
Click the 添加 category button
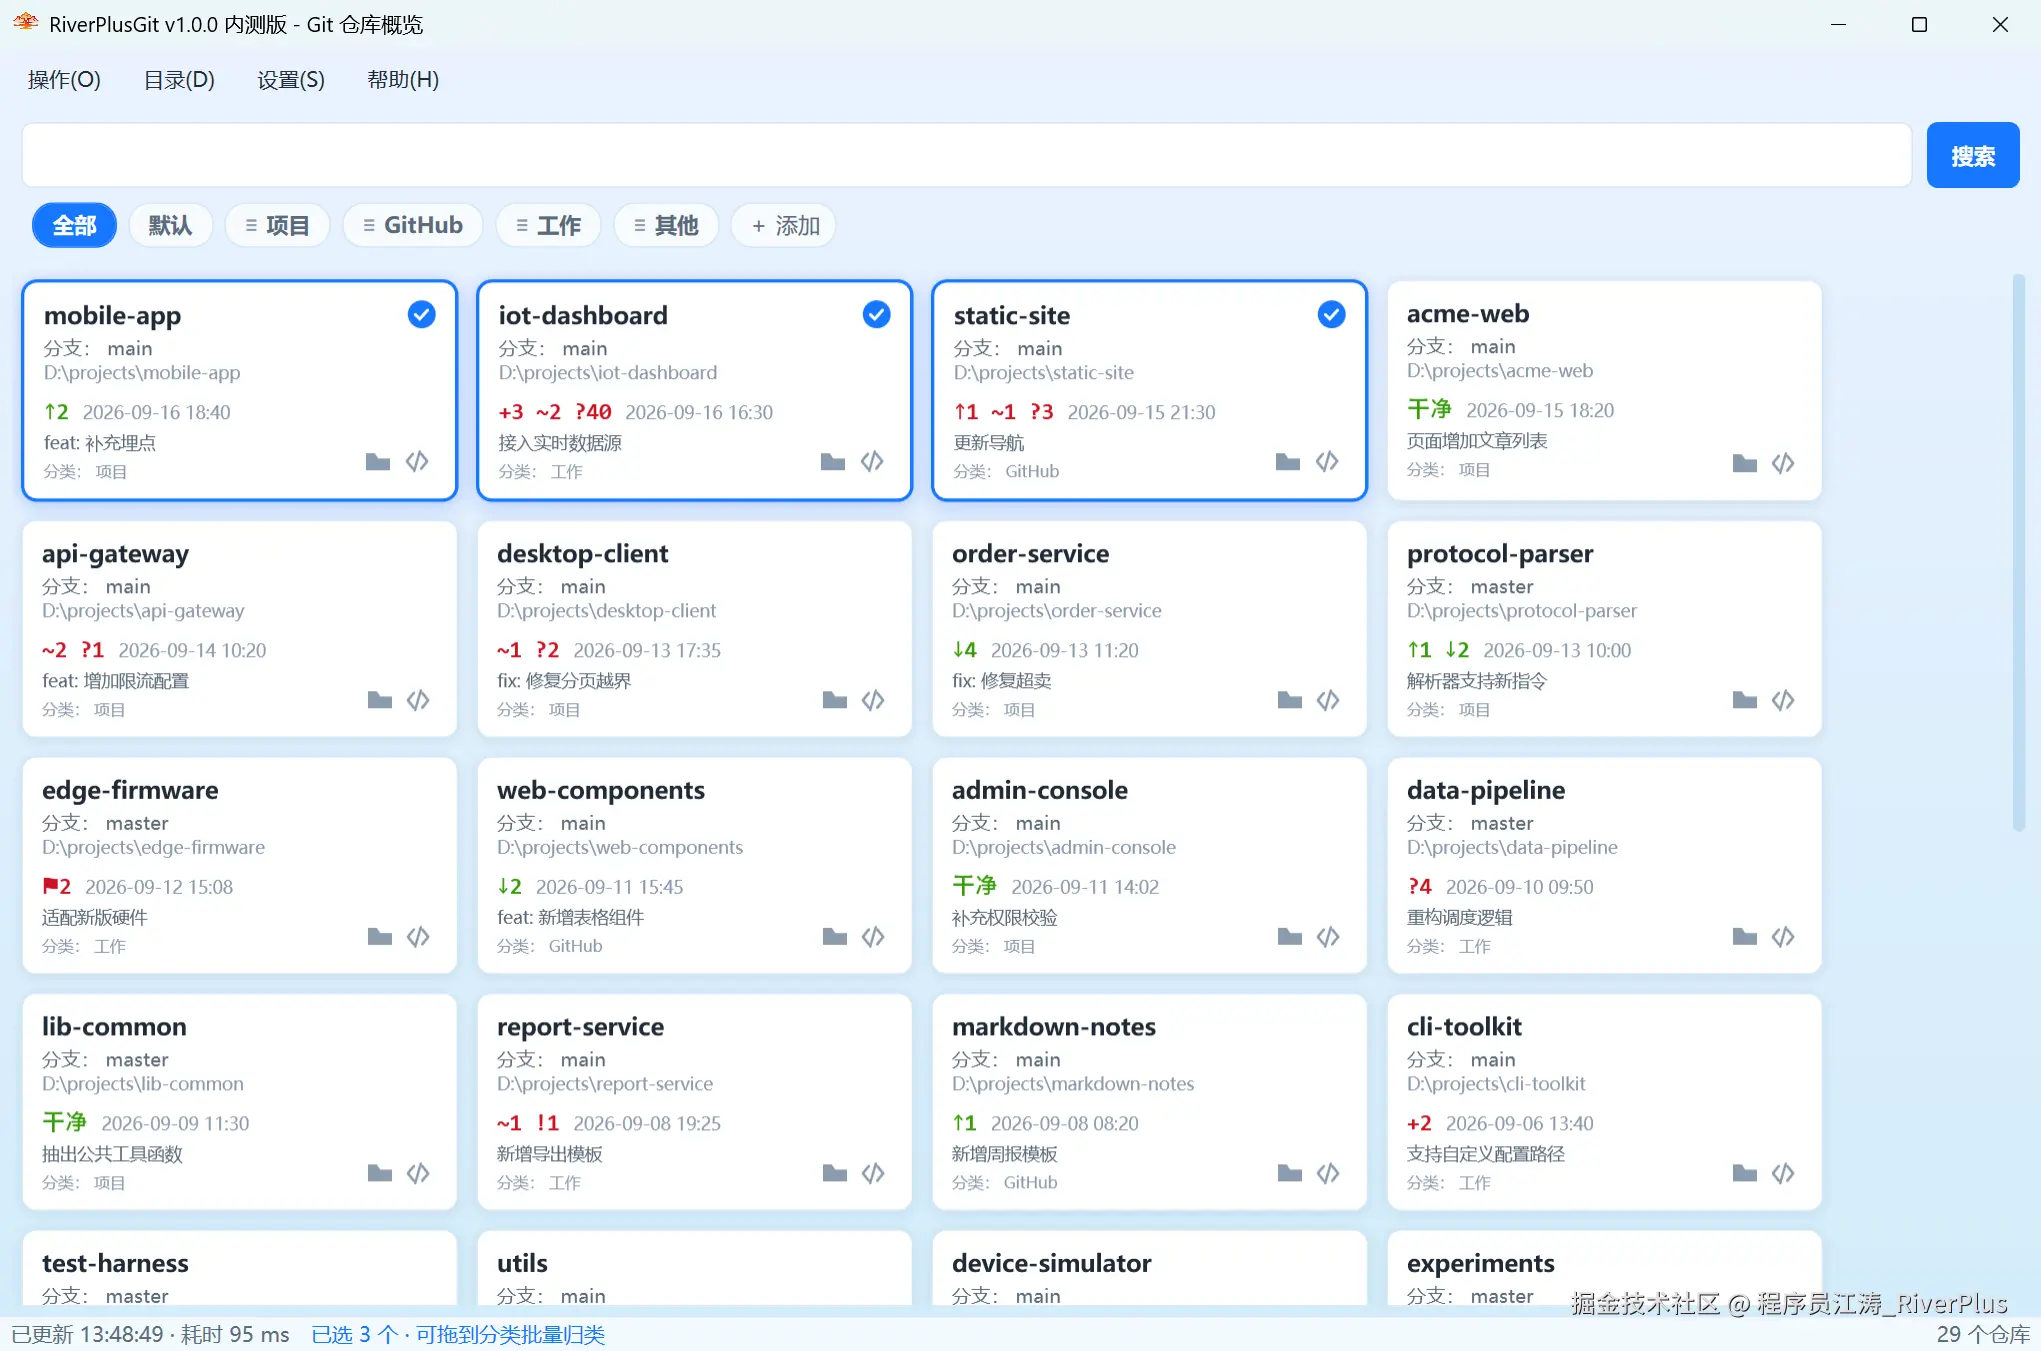click(784, 226)
